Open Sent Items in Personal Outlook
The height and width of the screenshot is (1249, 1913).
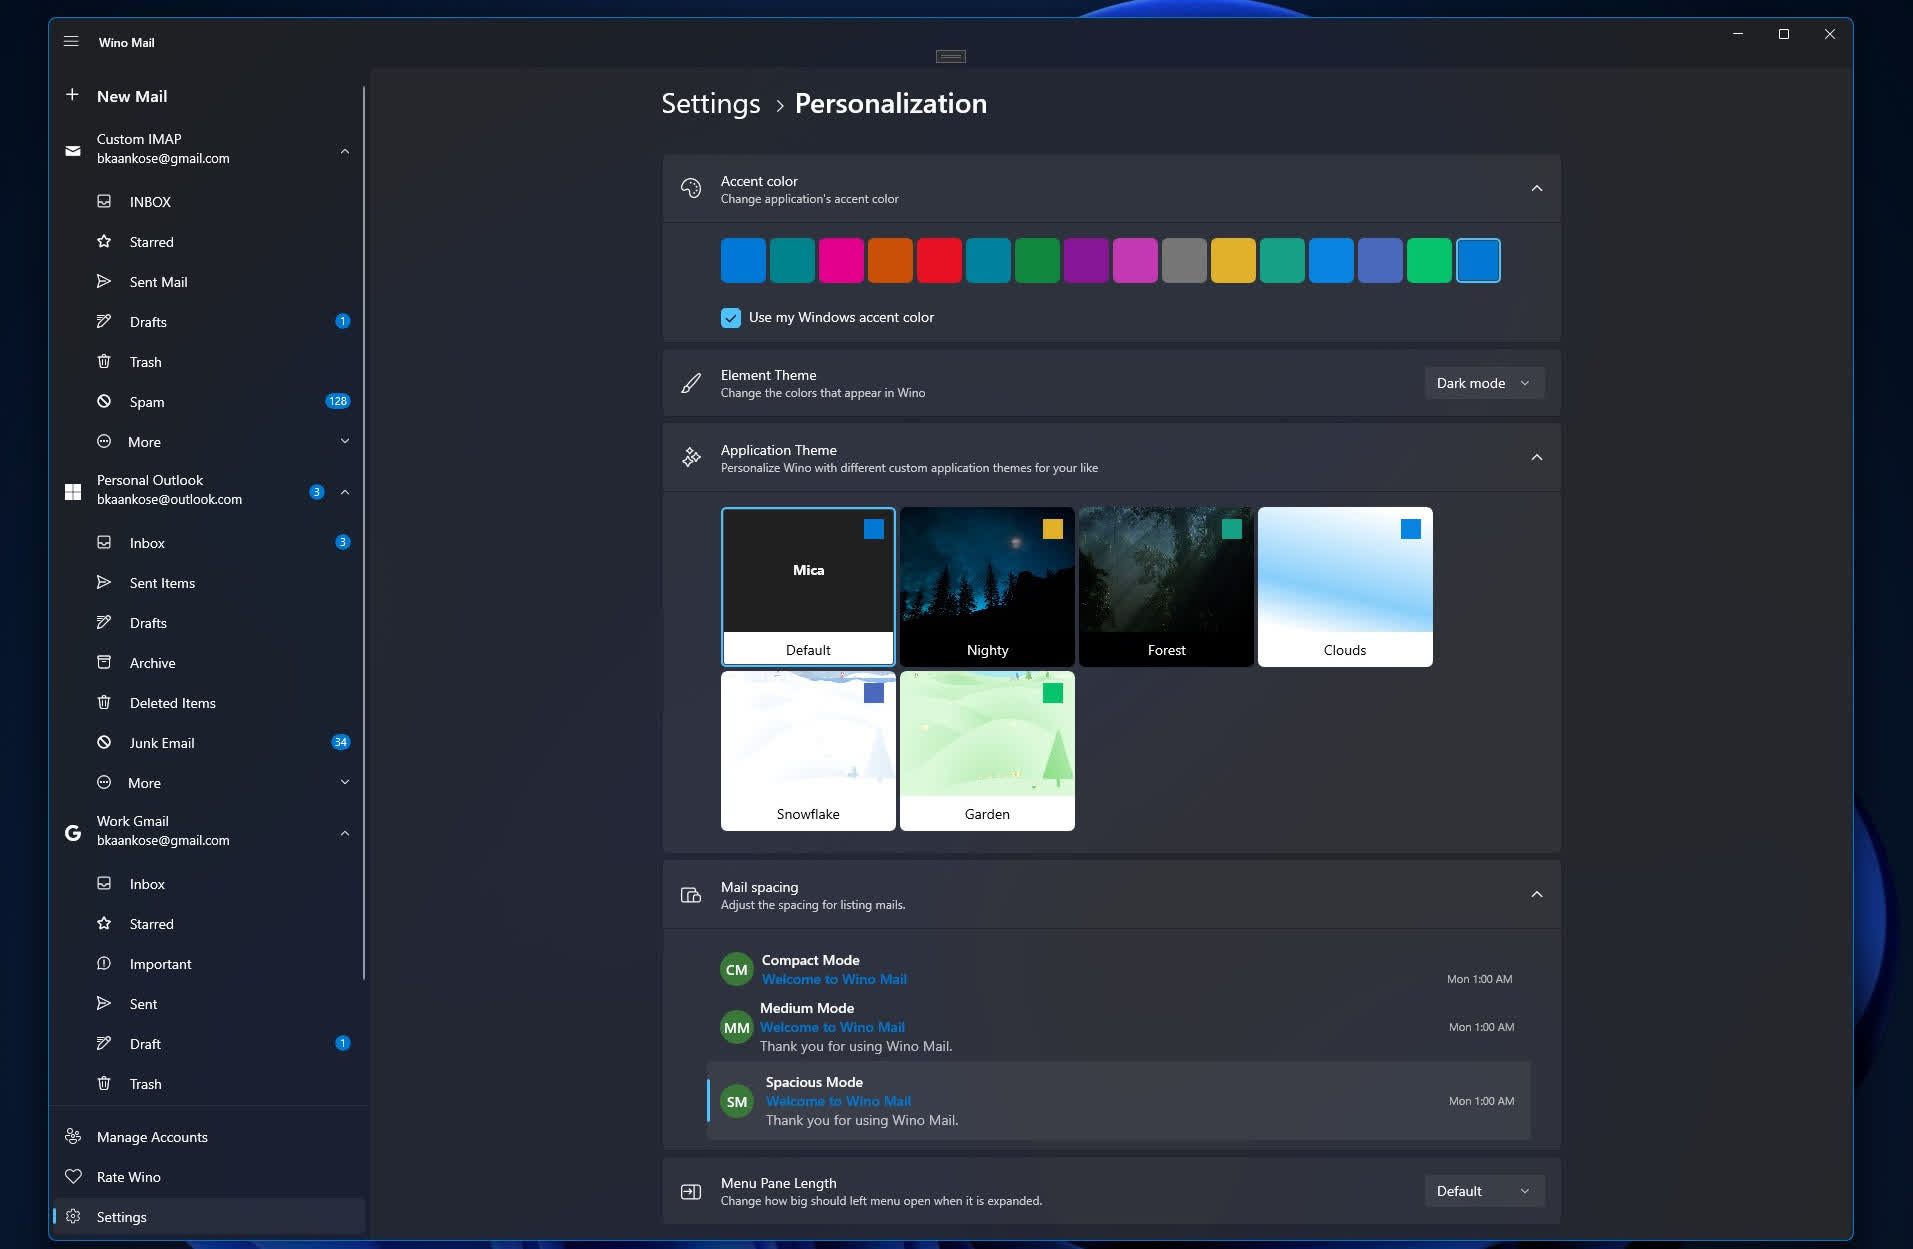[x=162, y=583]
